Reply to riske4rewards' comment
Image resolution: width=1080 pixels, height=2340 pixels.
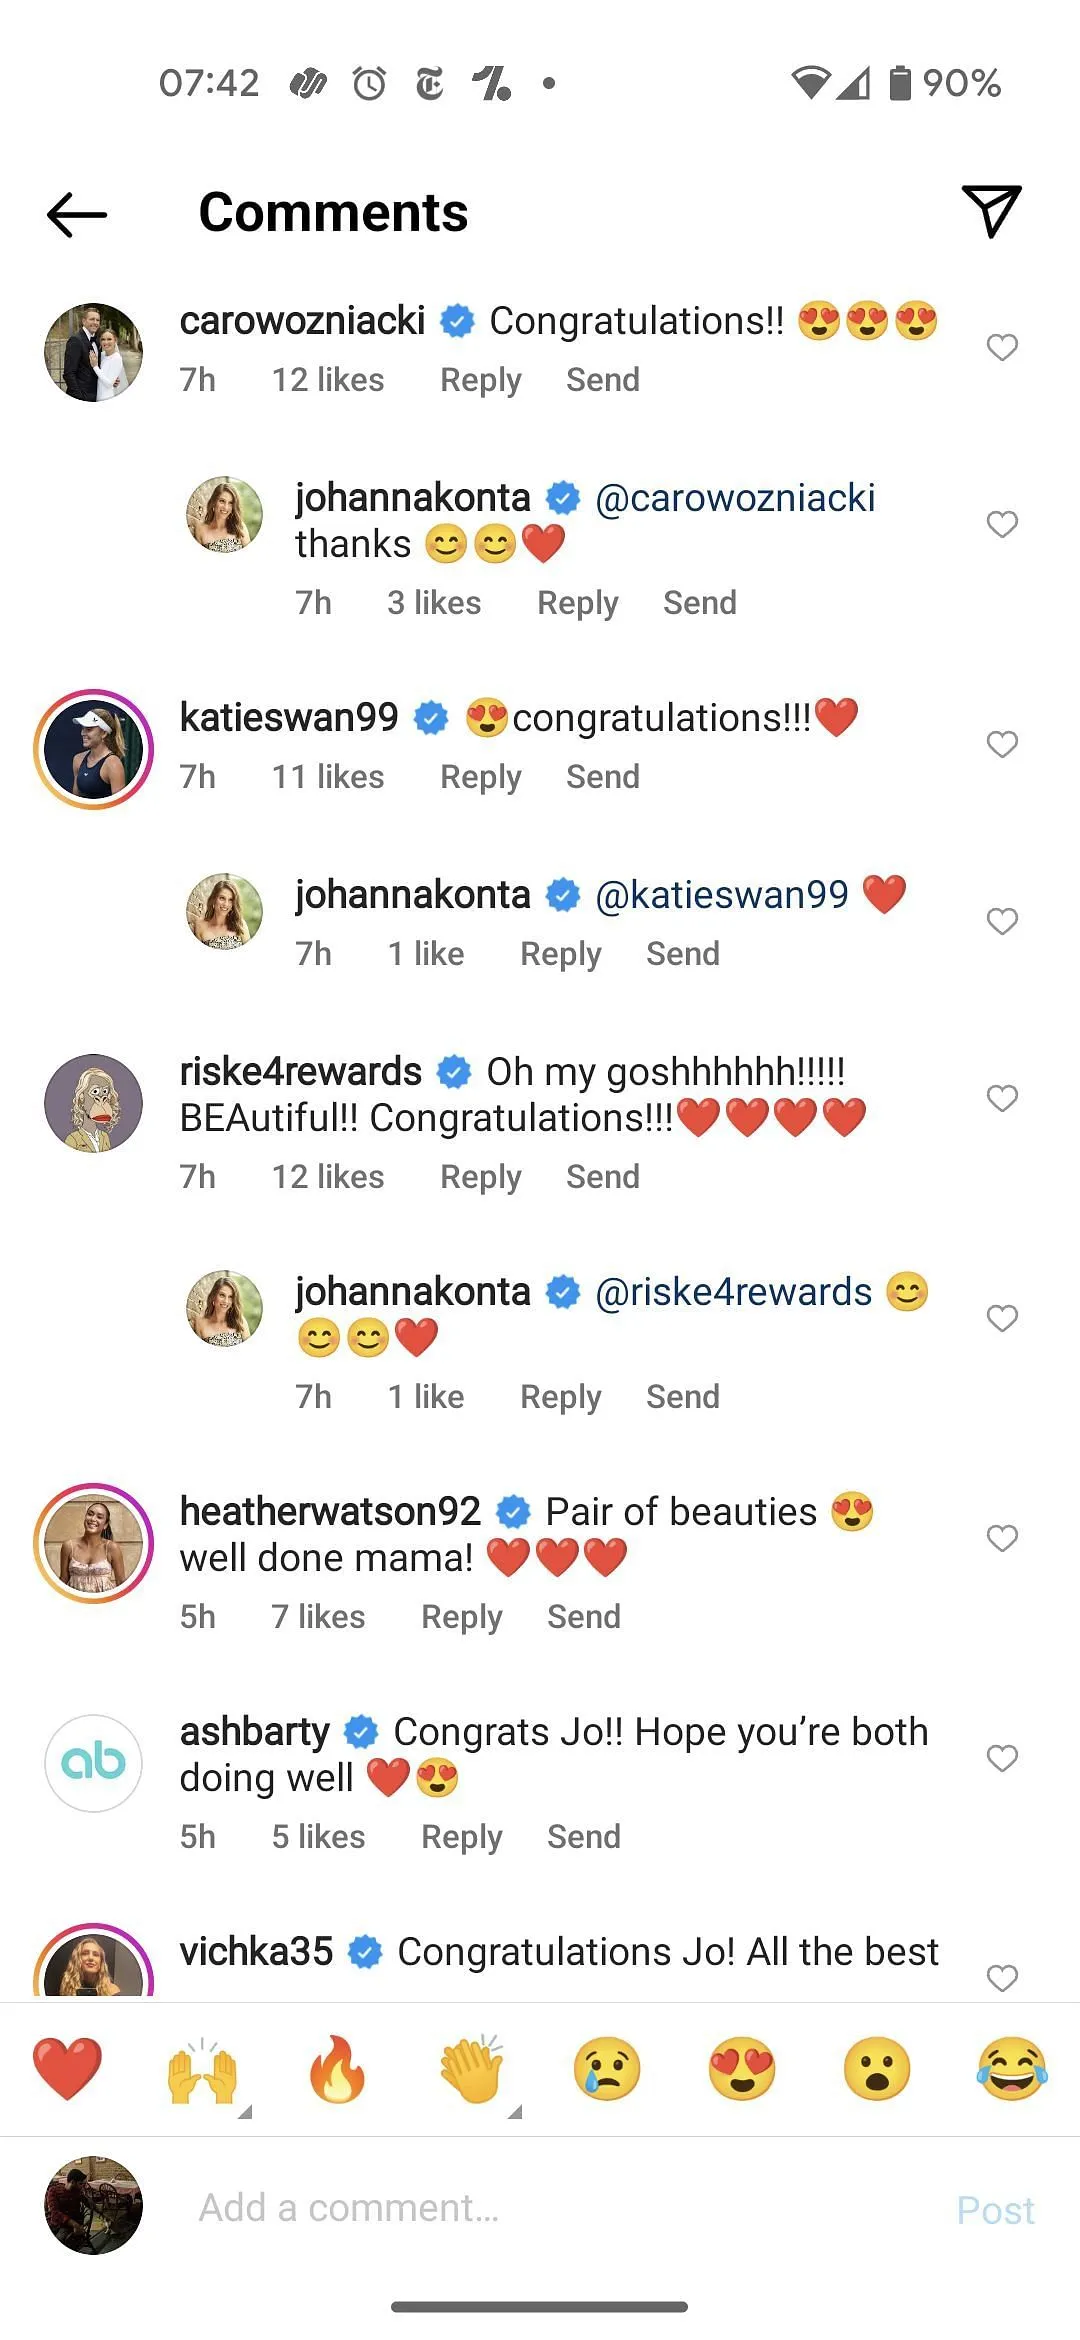click(x=480, y=1177)
